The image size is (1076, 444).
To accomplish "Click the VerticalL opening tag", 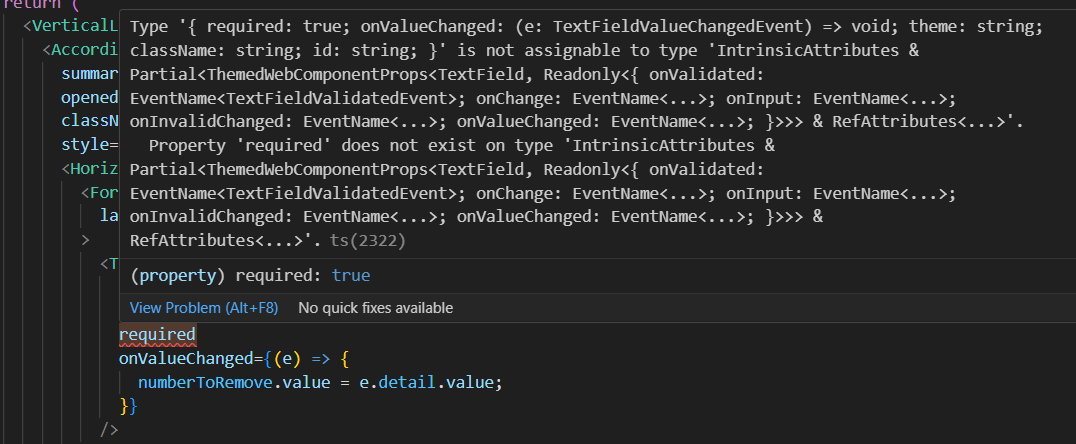I will 76,27.
